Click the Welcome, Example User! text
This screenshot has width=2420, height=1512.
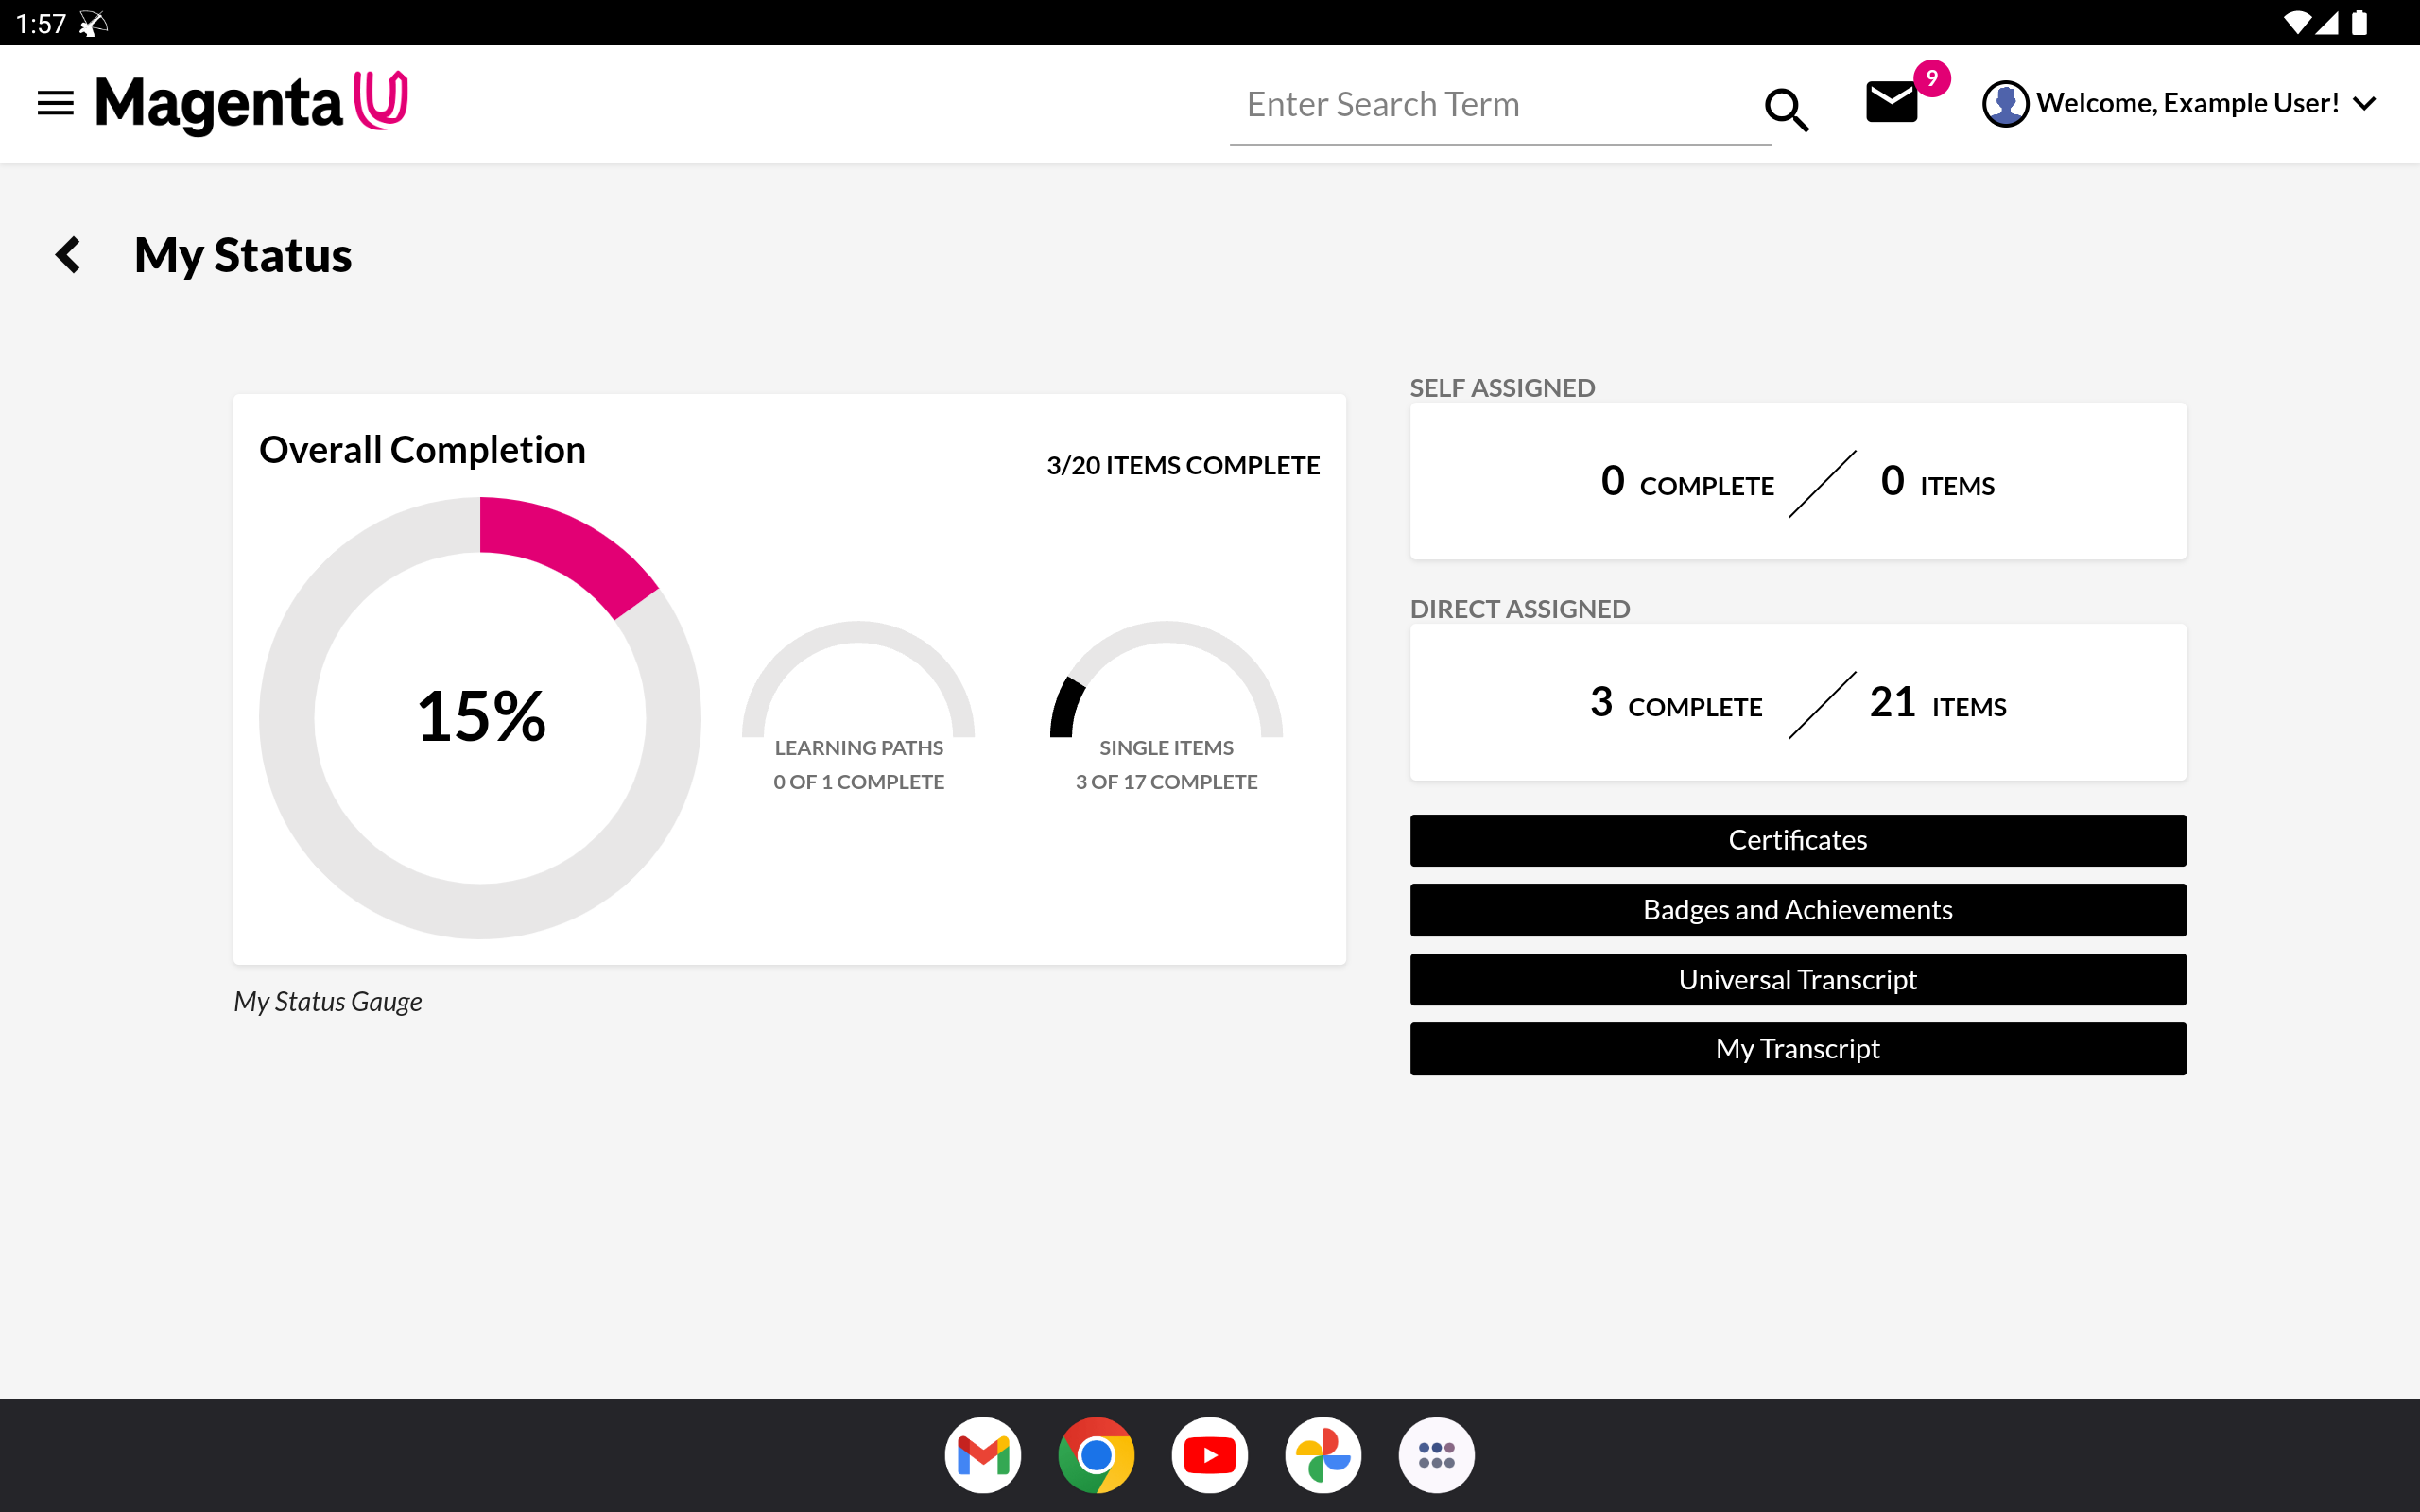(x=2187, y=103)
